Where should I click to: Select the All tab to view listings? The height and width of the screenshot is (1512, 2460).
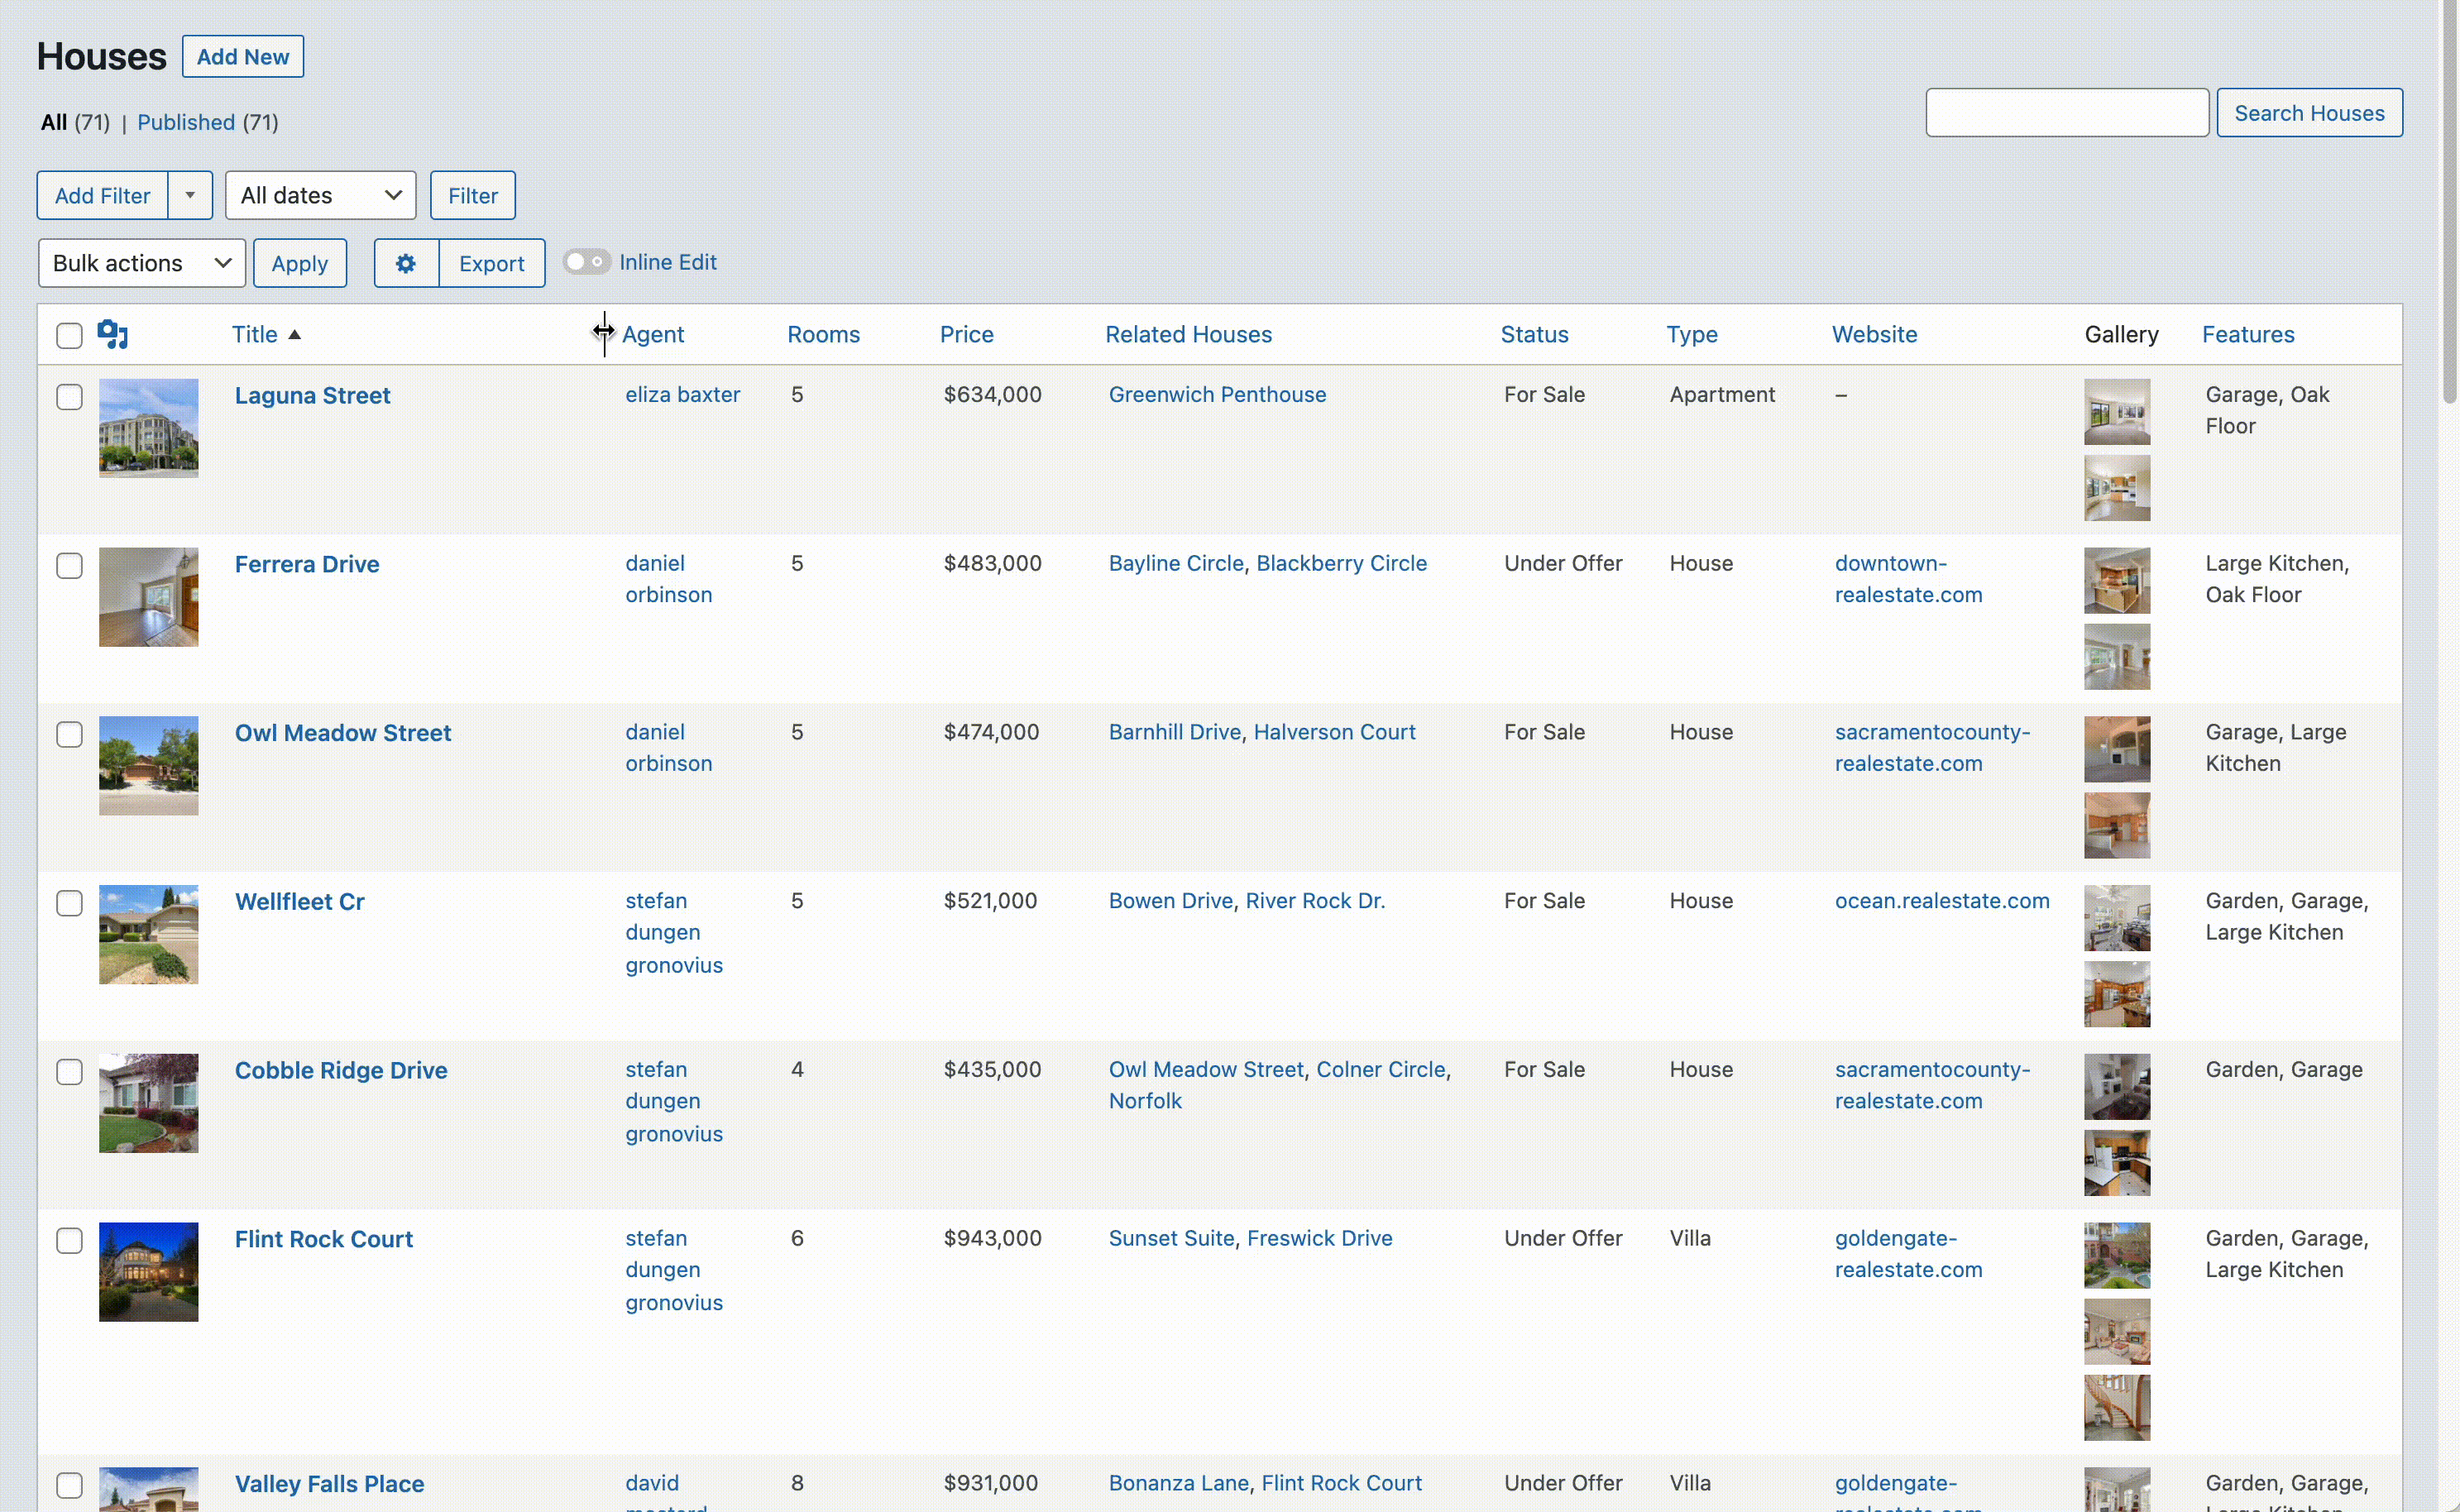click(51, 121)
